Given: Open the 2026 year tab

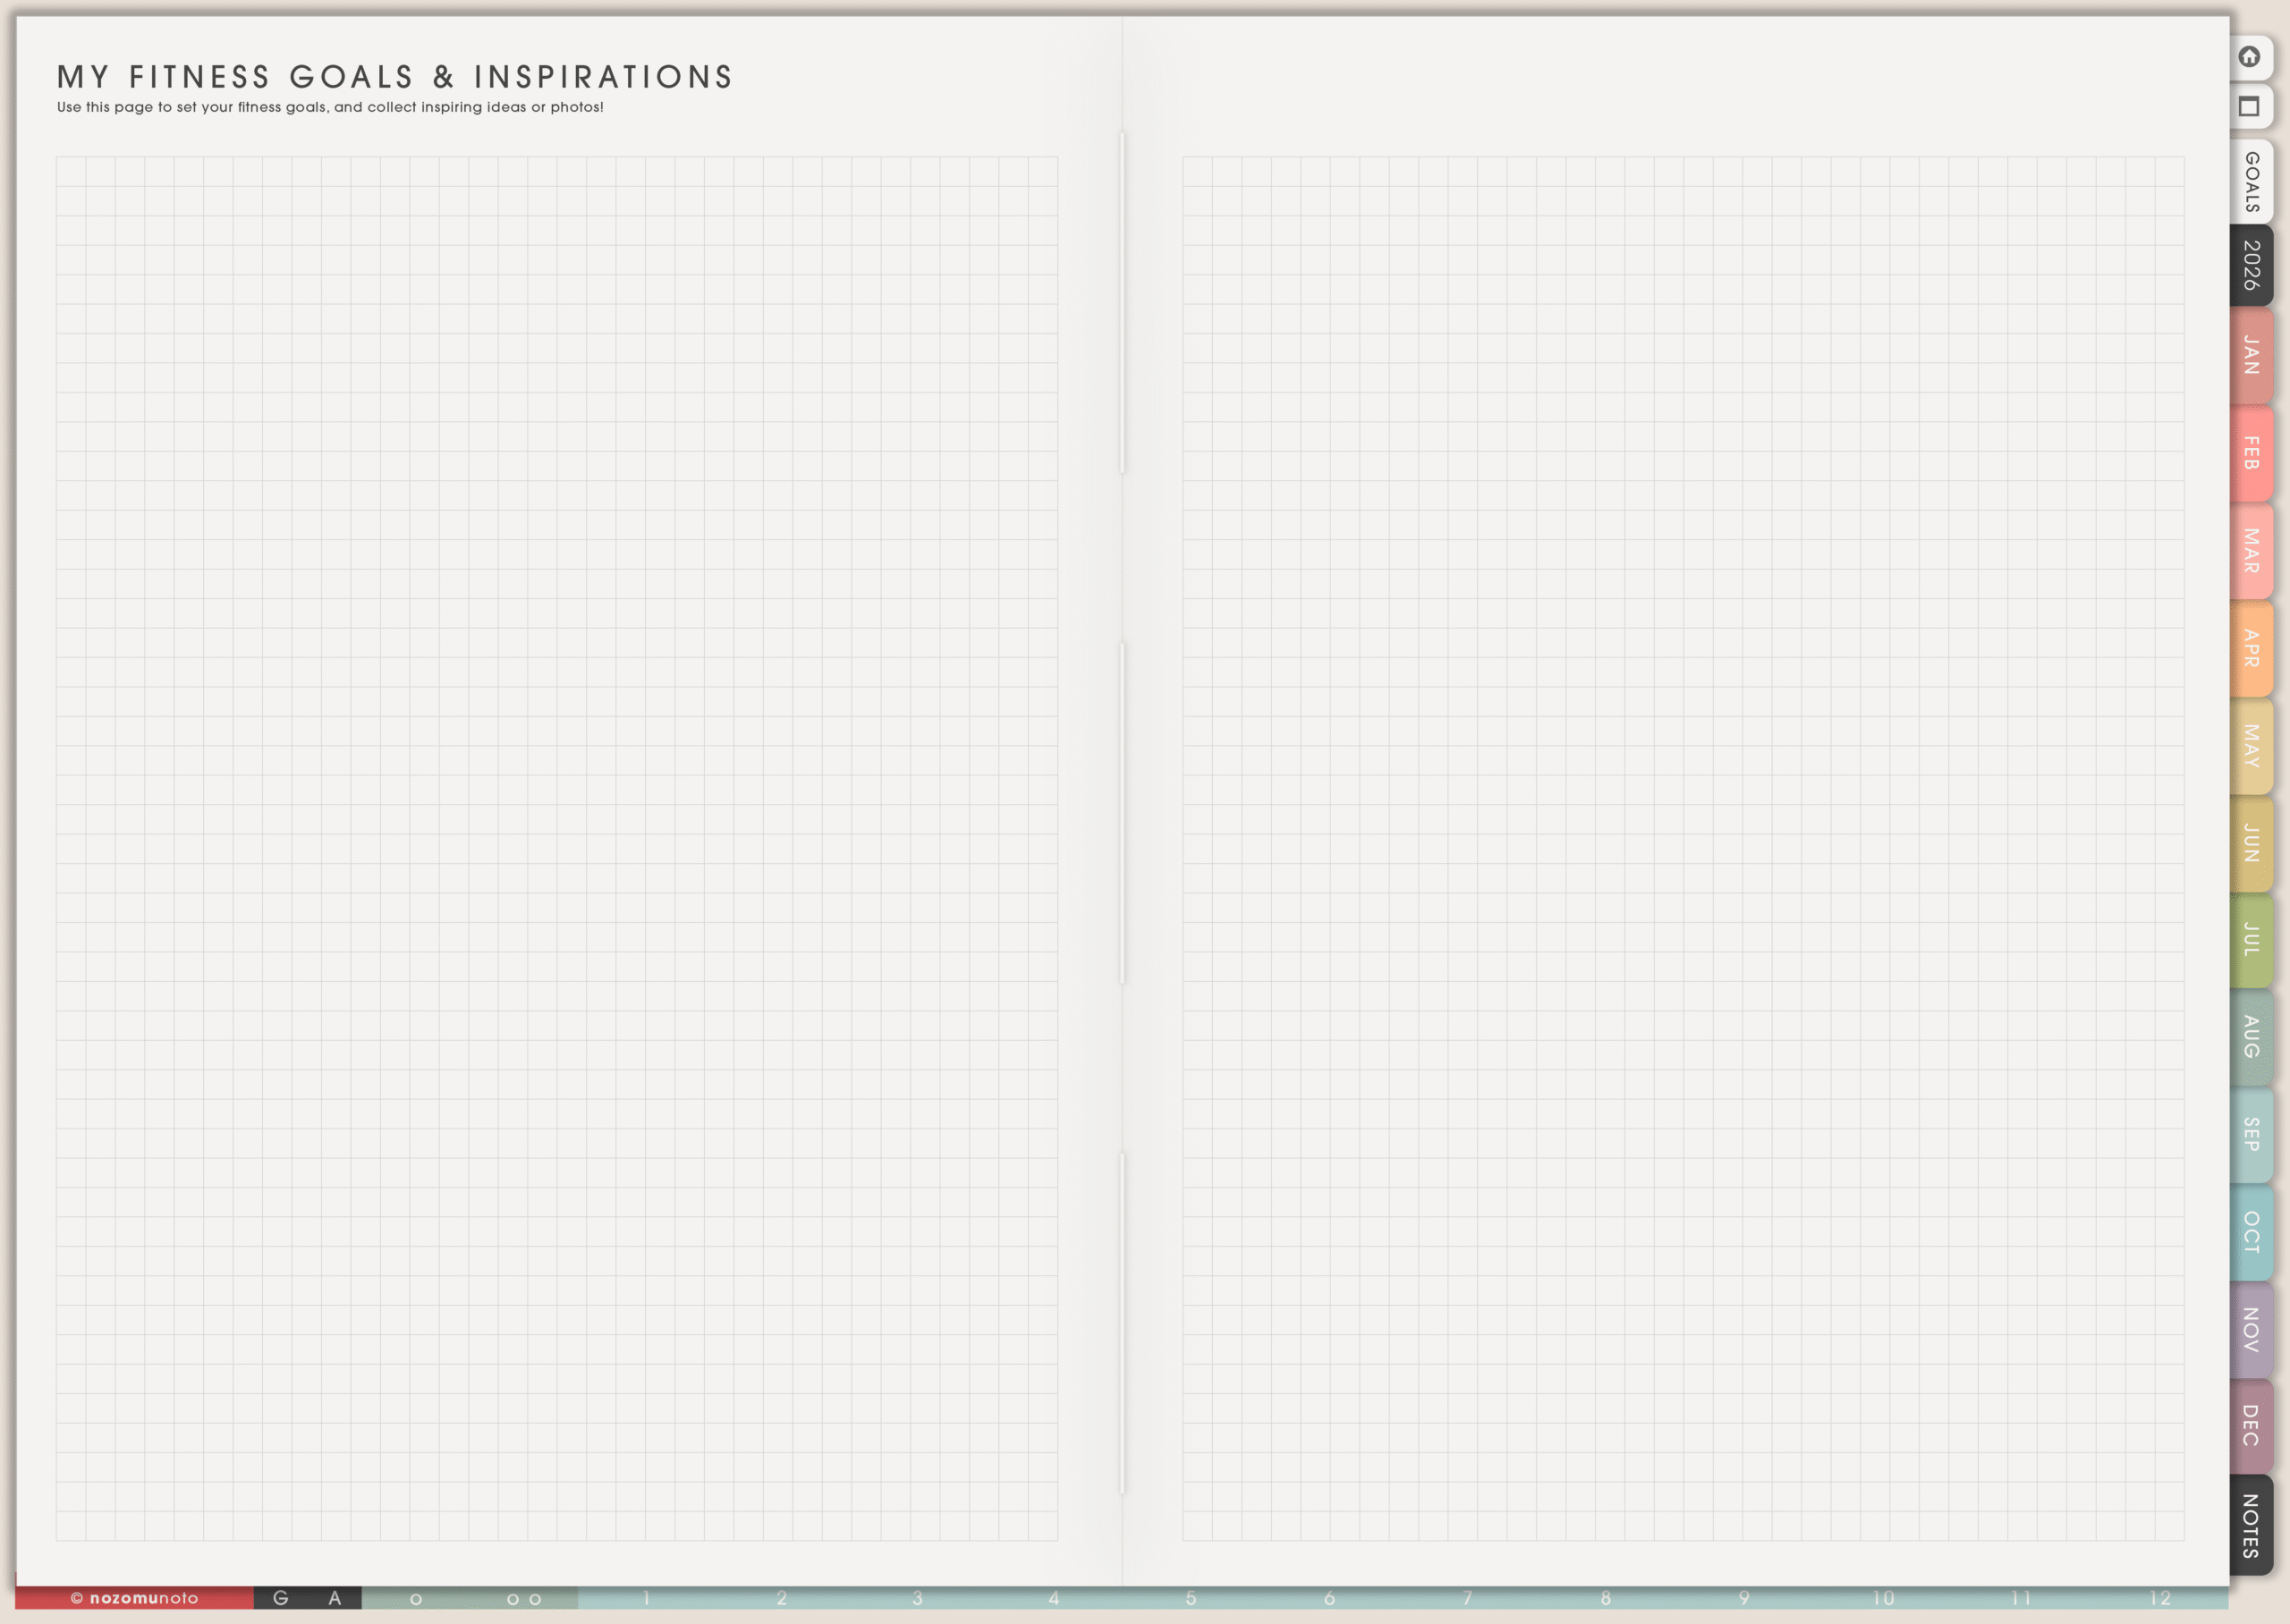Looking at the screenshot, I should [x=2251, y=265].
